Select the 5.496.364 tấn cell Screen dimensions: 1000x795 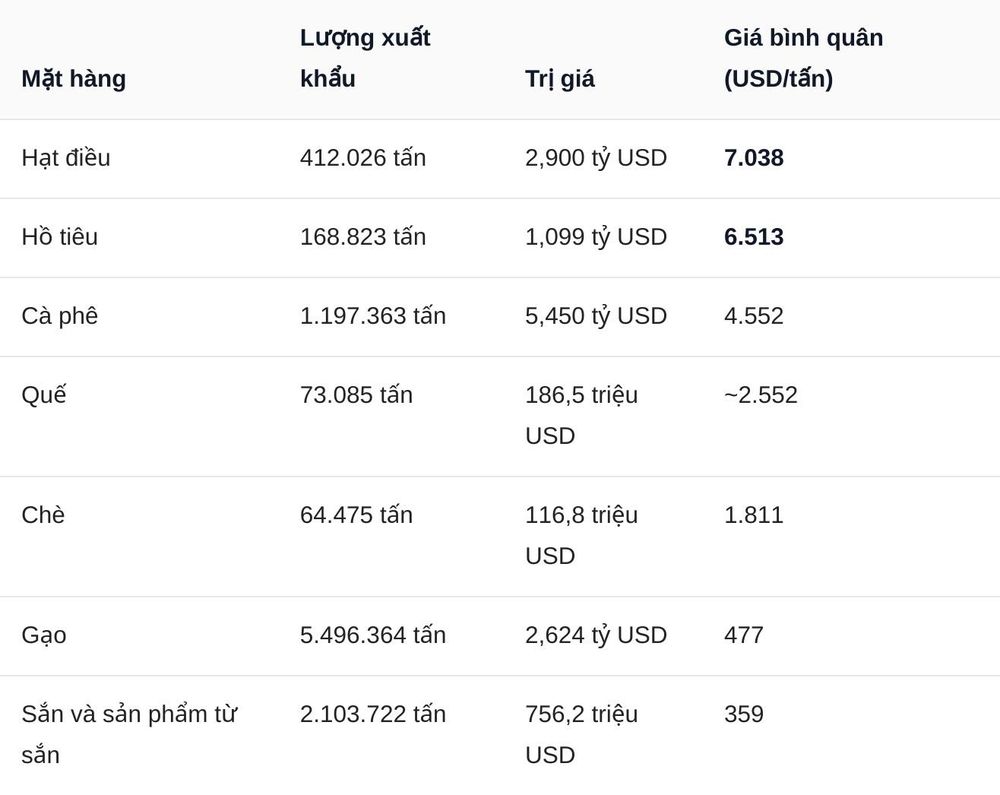coord(372,635)
